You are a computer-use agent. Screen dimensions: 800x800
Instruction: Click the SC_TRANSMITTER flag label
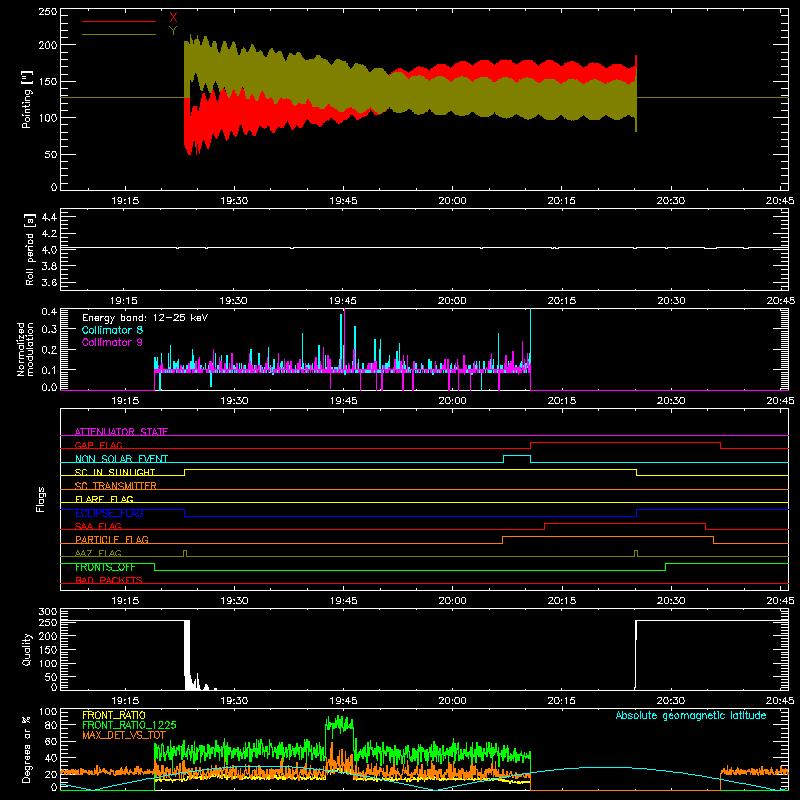pyautogui.click(x=116, y=486)
